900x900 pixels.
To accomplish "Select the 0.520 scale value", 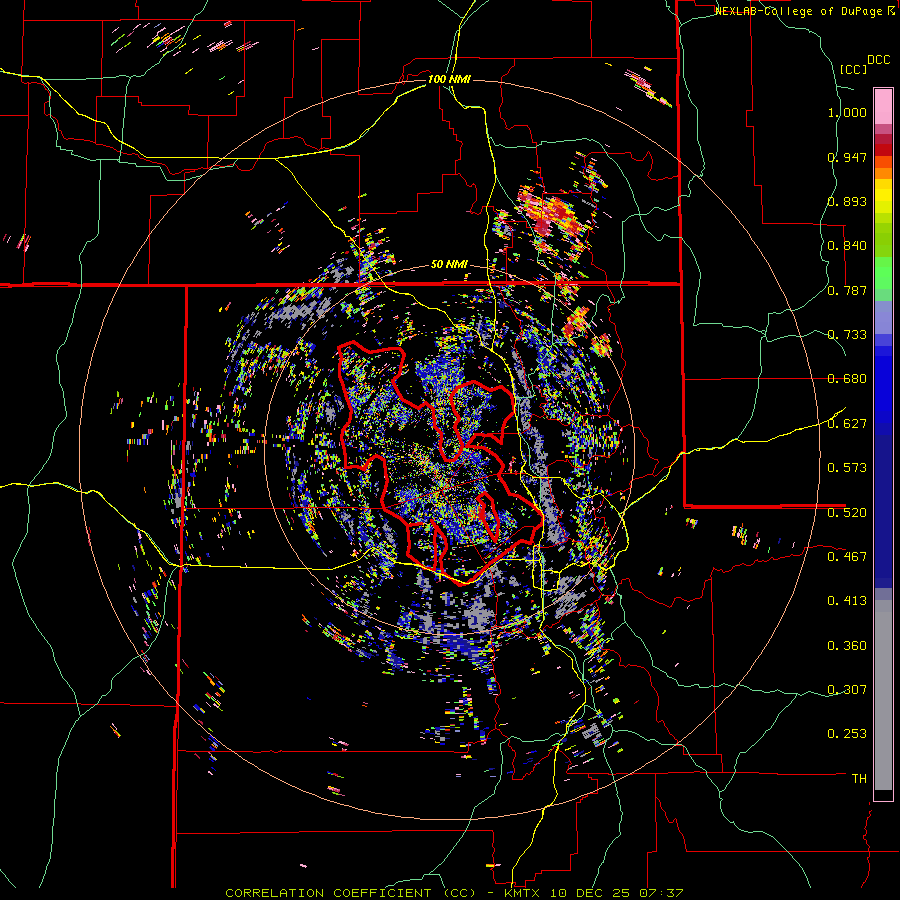I will [x=847, y=512].
